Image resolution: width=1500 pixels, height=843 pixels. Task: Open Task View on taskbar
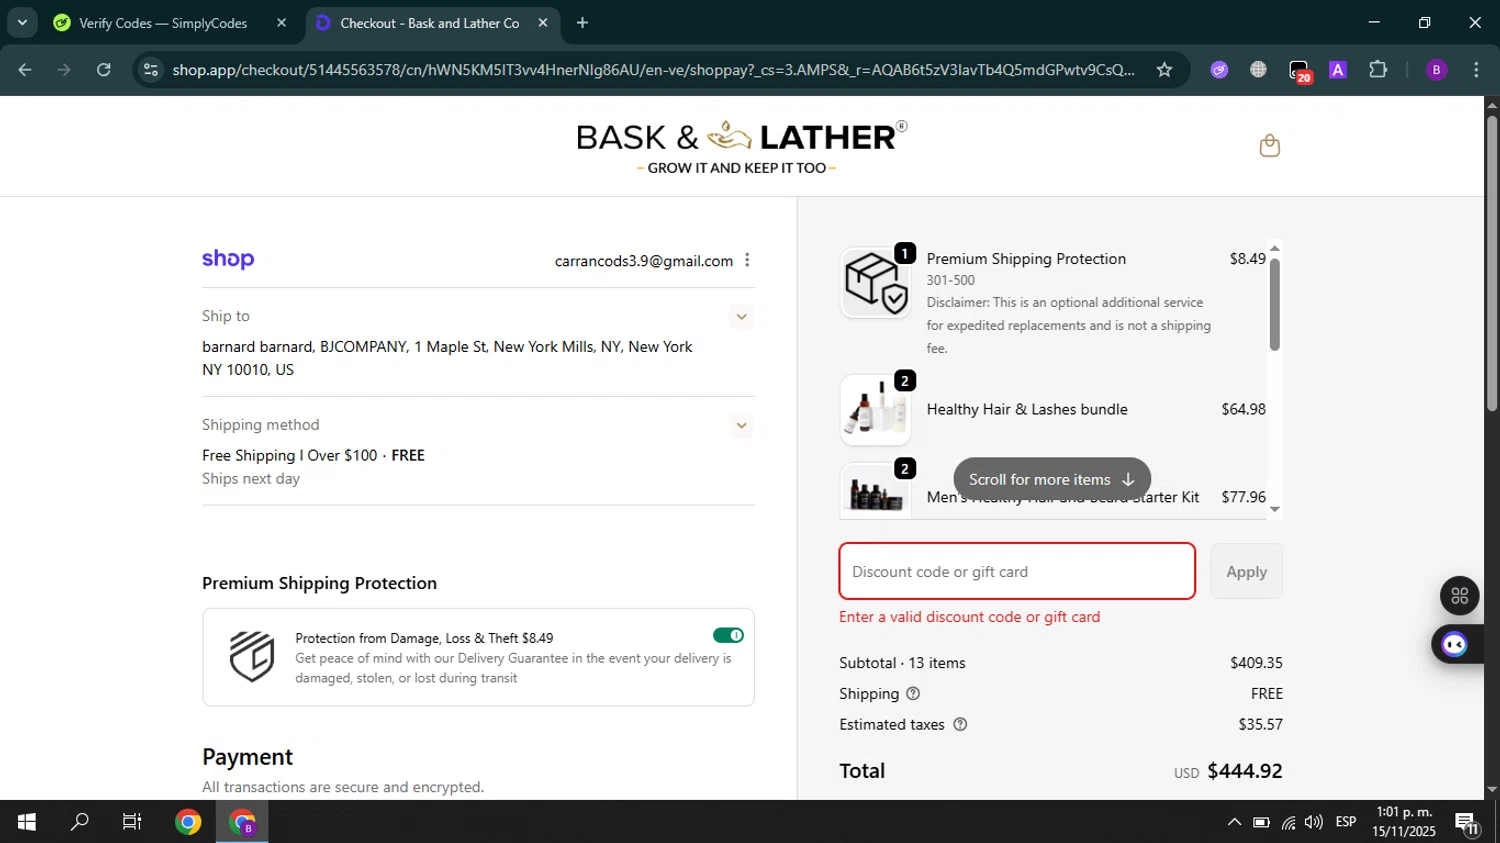[132, 822]
